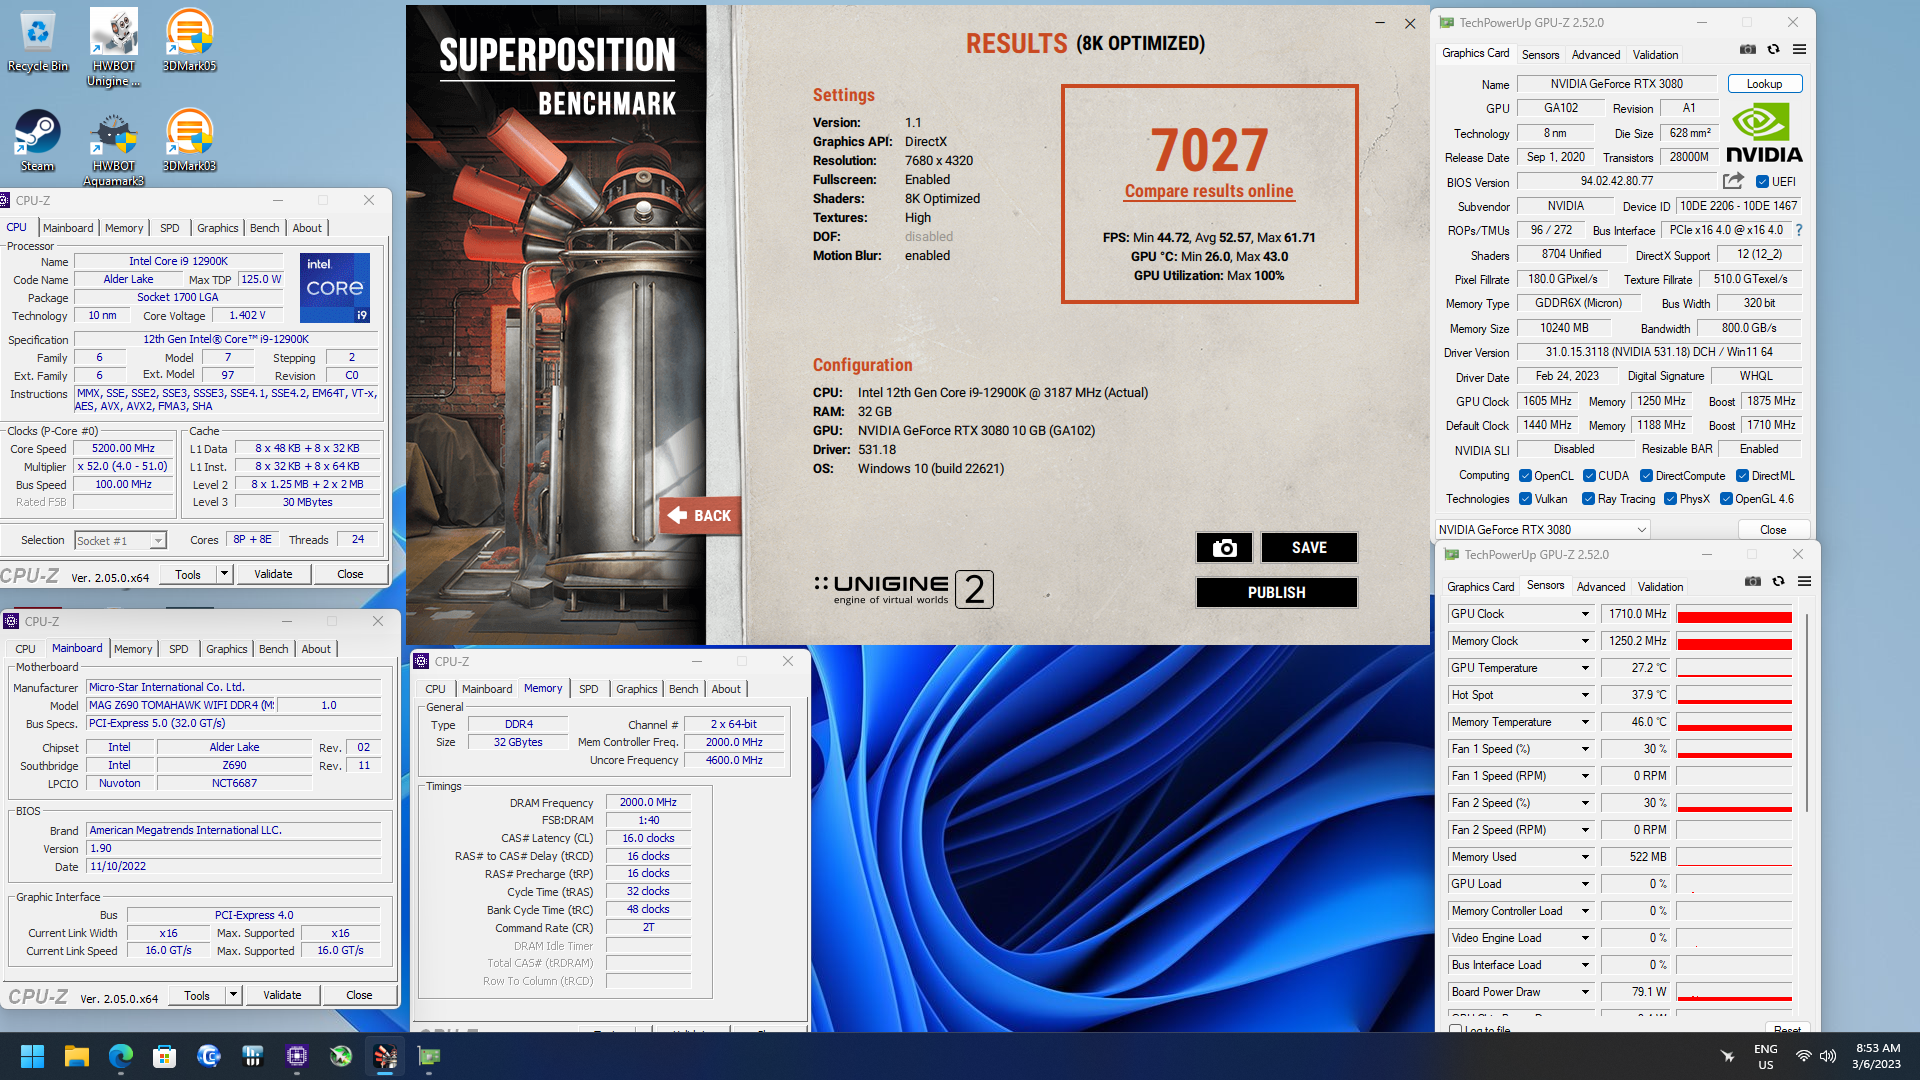Toggle the Vulkan checkbox
Screen dimensions: 1920x1080
(x=1525, y=499)
